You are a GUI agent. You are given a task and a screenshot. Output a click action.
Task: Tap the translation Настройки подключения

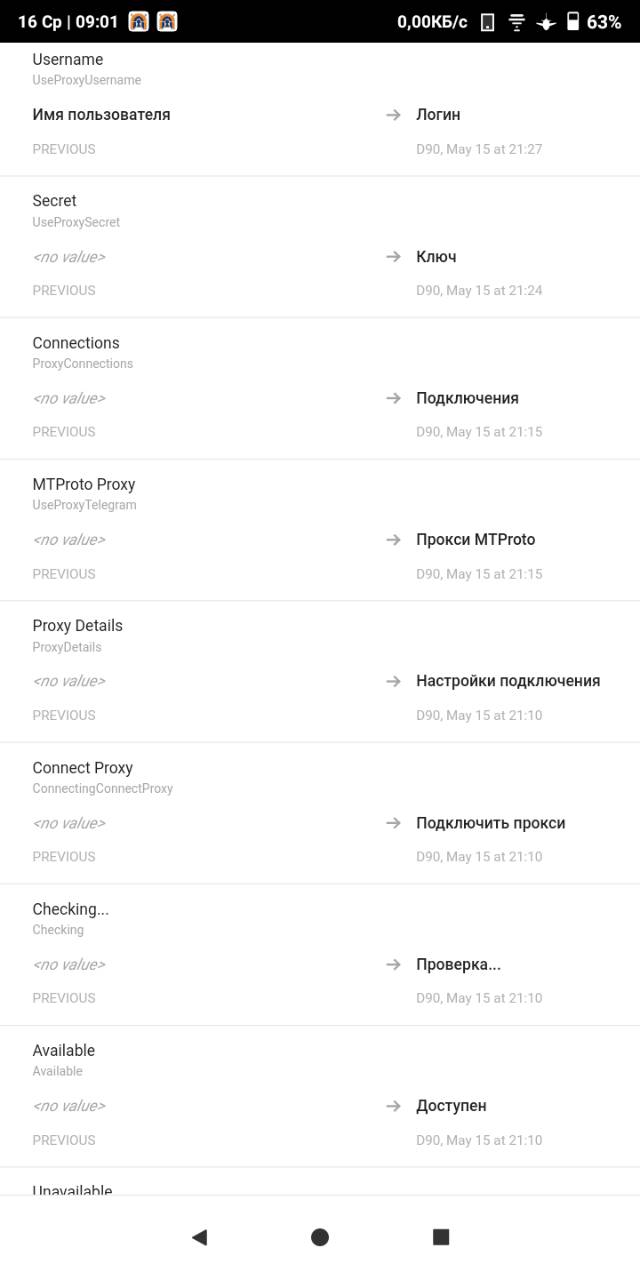508,681
